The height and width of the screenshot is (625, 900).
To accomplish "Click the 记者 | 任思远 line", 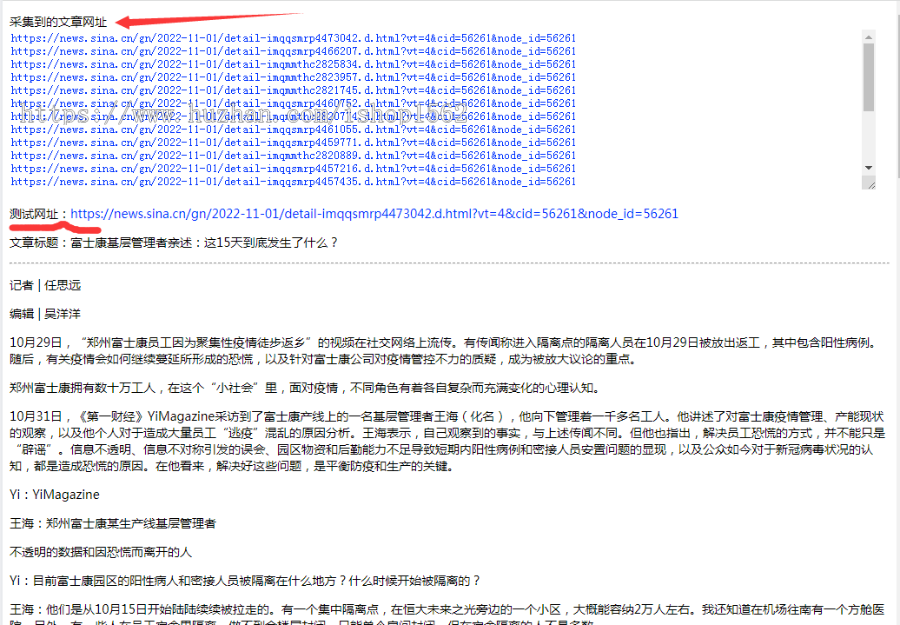I will click(45, 285).
